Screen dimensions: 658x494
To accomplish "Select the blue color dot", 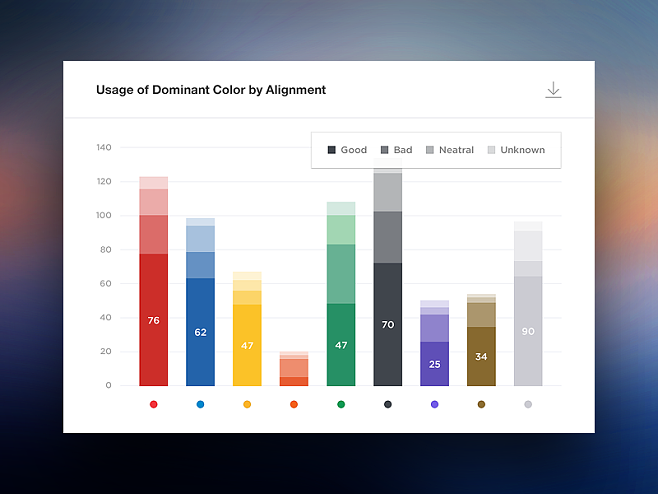I will pos(200,404).
